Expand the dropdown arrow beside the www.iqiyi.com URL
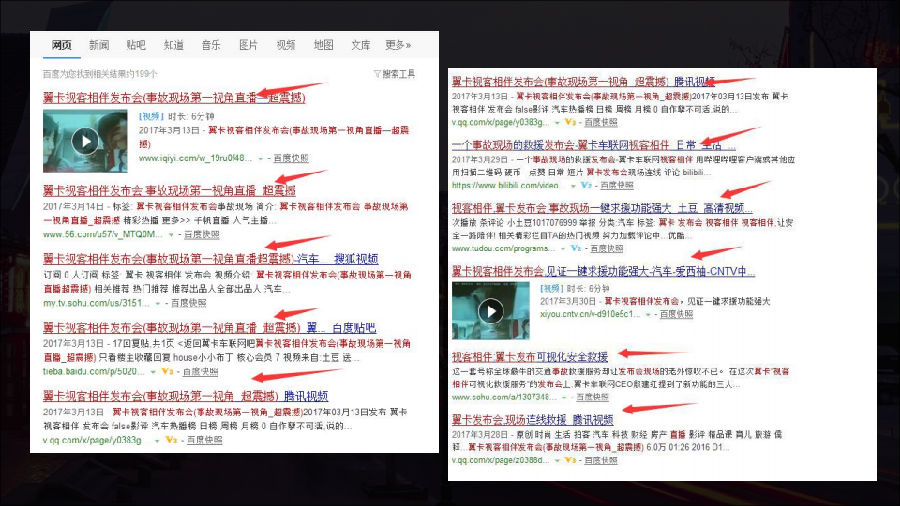 click(x=261, y=158)
